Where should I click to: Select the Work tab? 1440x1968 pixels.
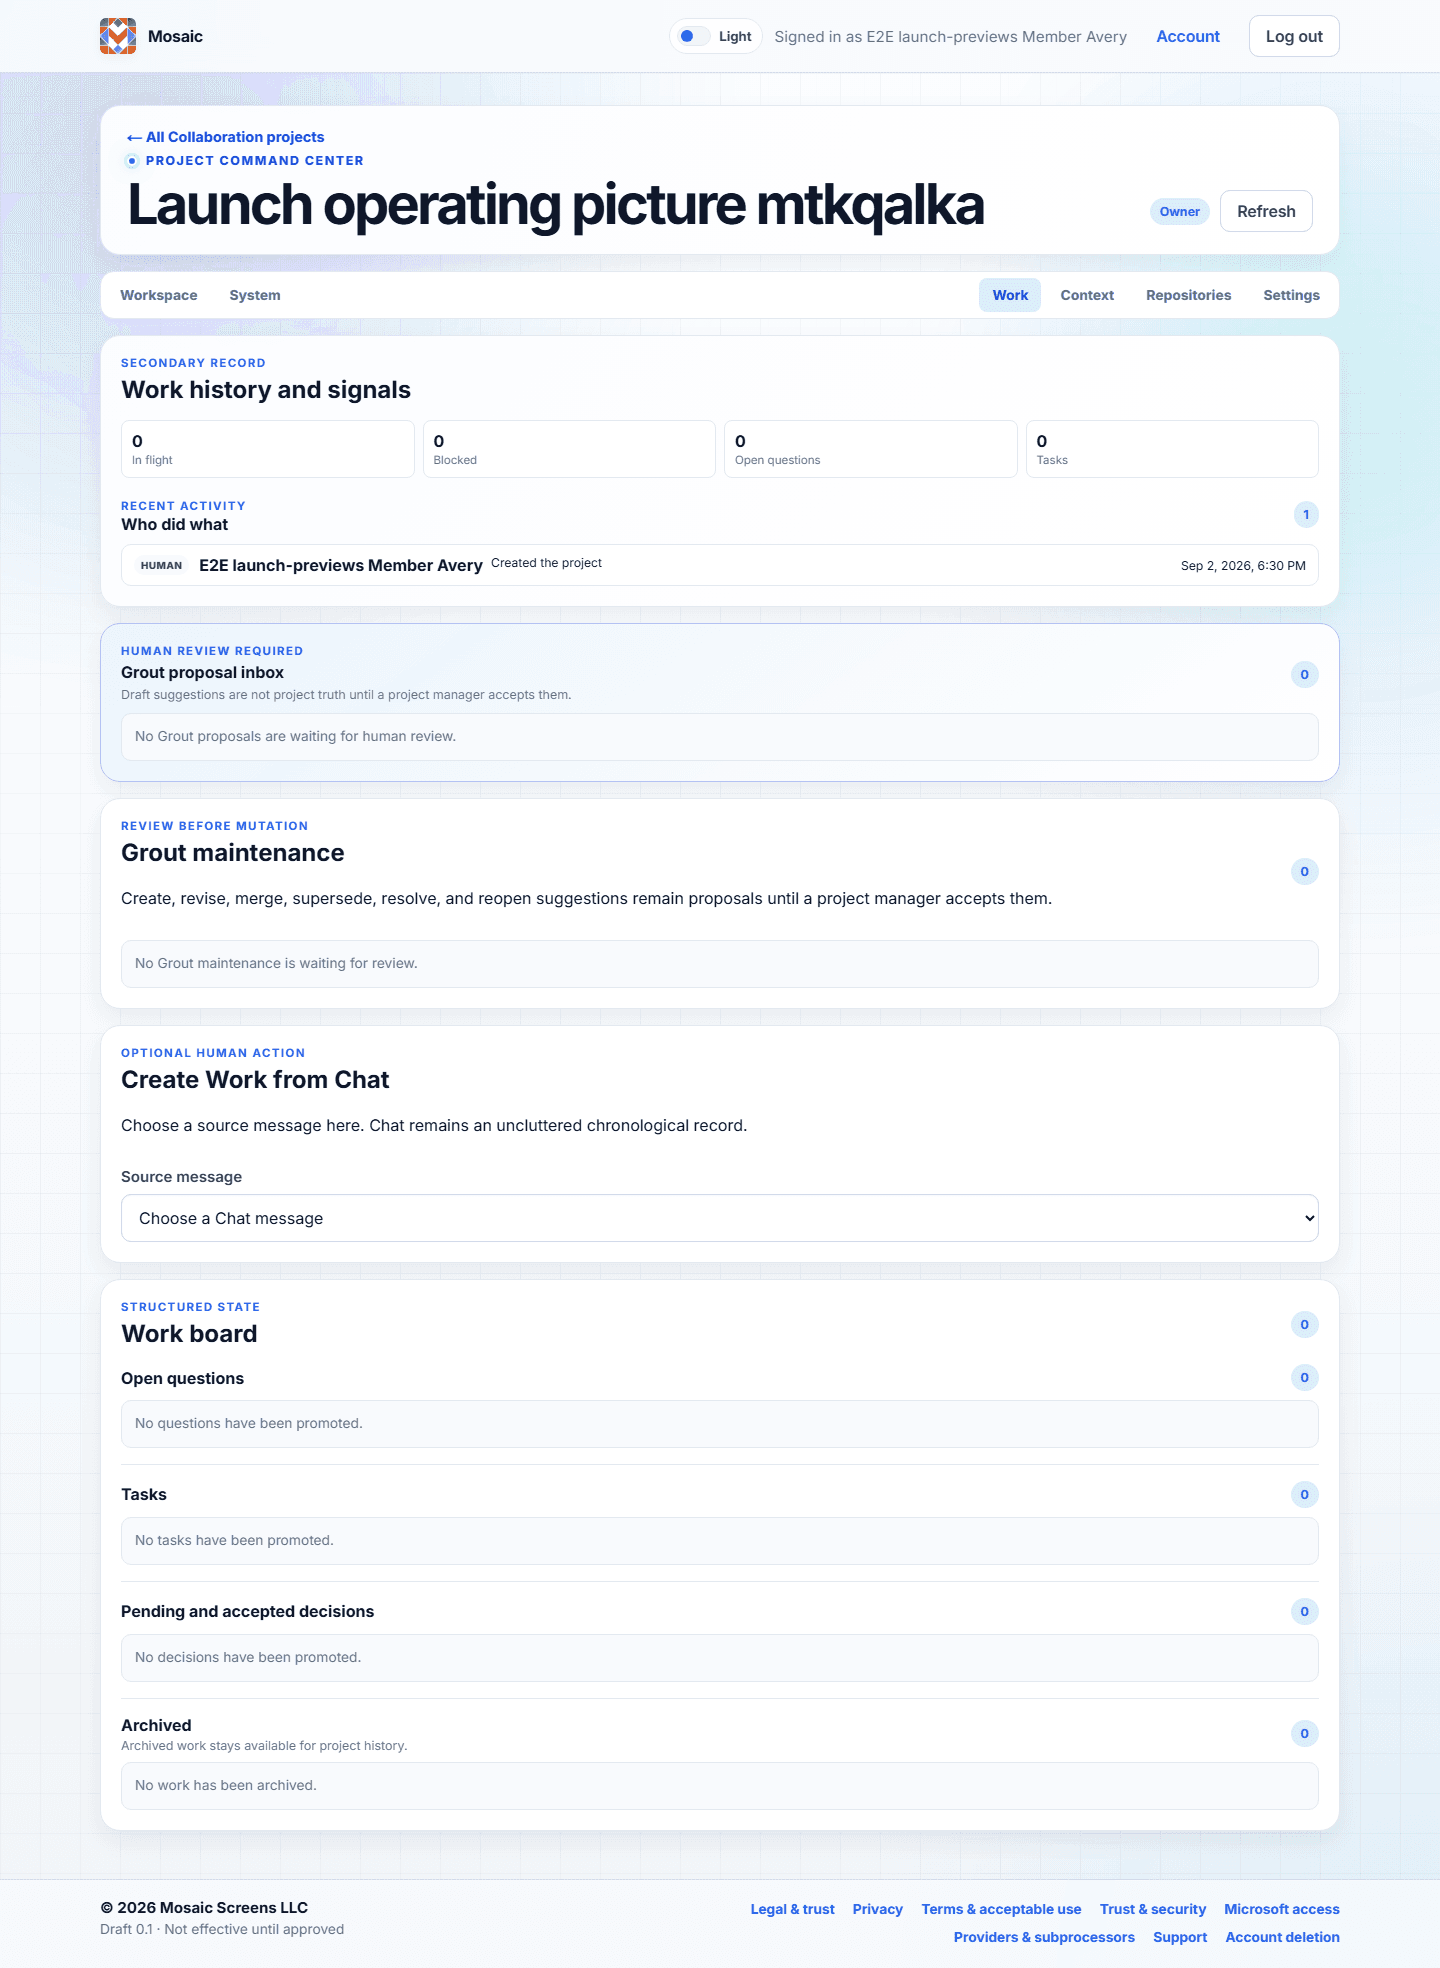point(1010,295)
